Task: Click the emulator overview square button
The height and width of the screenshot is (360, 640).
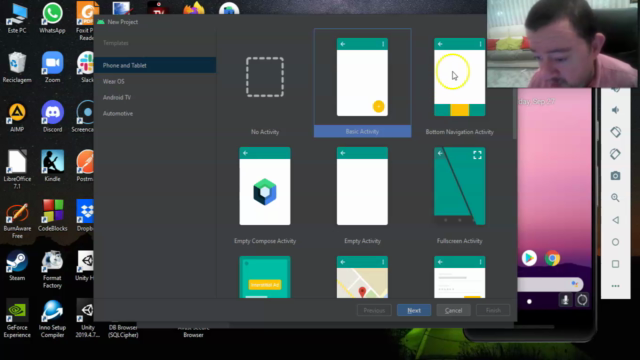Action: [x=616, y=264]
